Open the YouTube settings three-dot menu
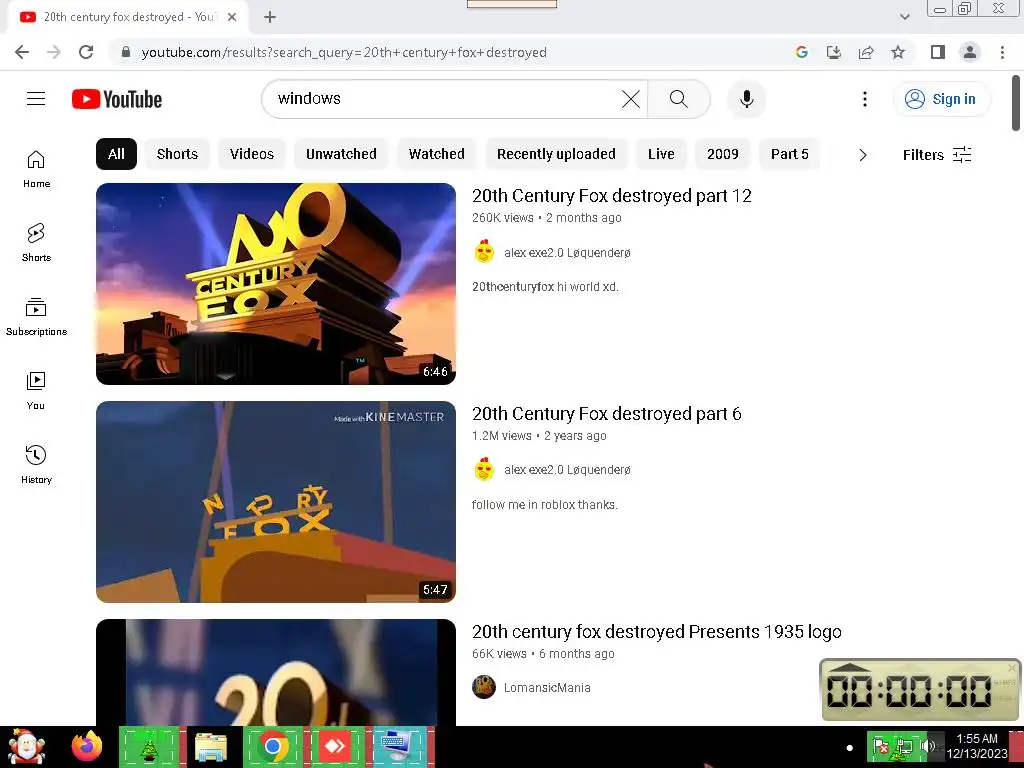Viewport: 1024px width, 768px height. pyautogui.click(x=865, y=99)
